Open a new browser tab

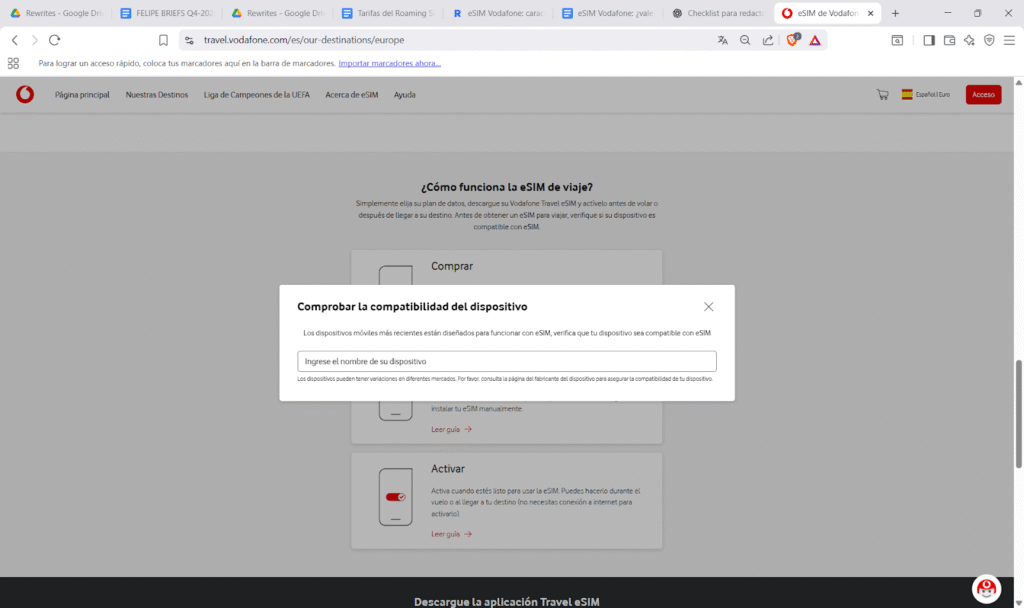[x=895, y=13]
